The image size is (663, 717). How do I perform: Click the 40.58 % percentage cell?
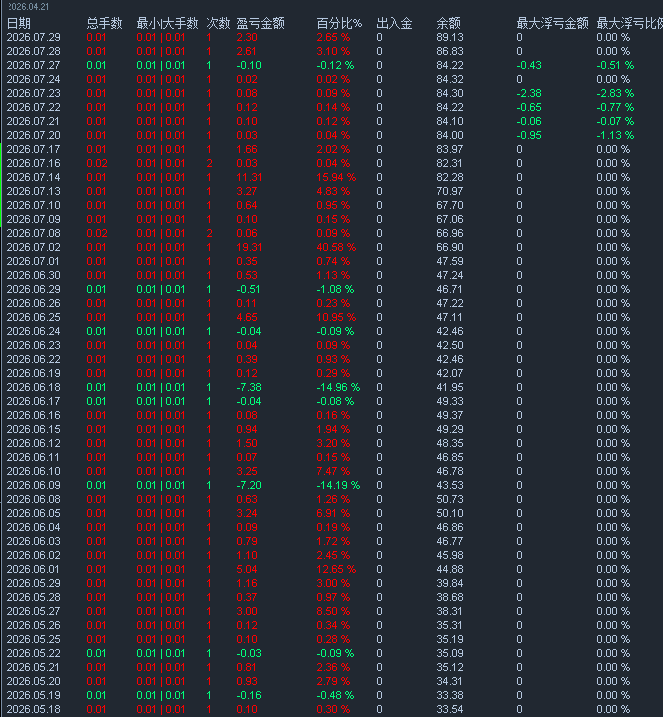coord(336,247)
